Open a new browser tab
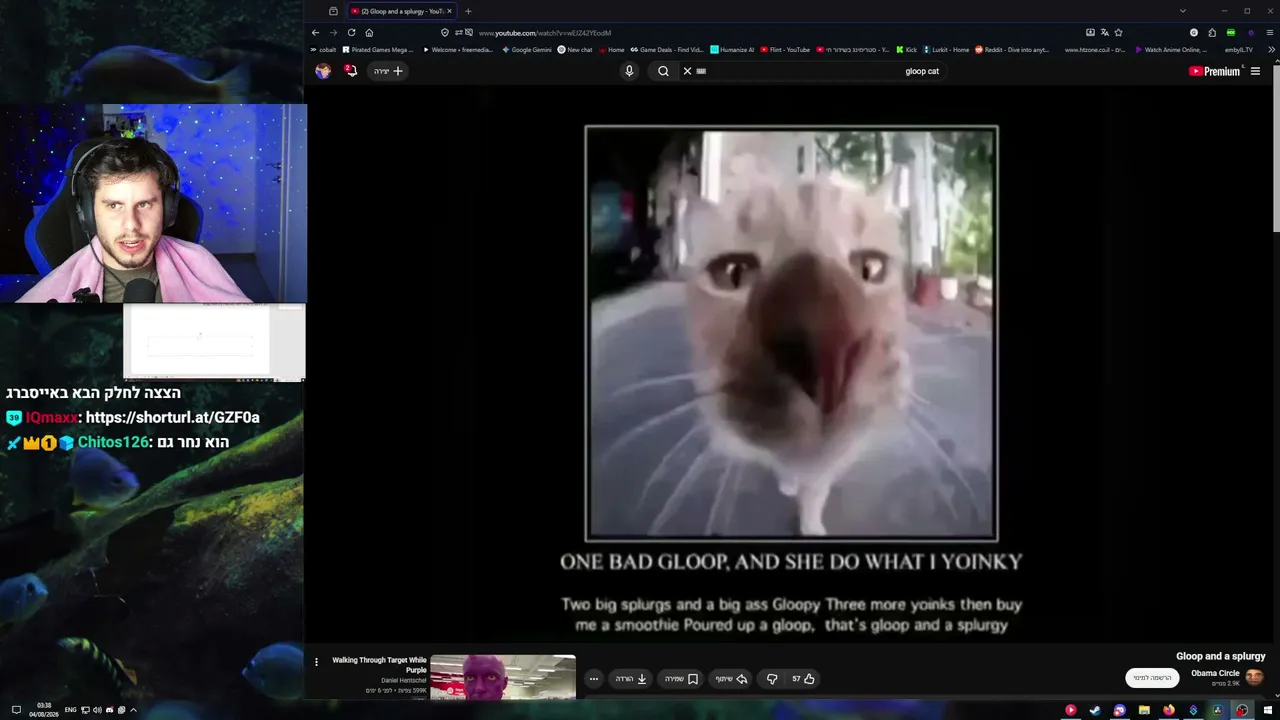Viewport: 1280px width, 720px height. tap(468, 11)
